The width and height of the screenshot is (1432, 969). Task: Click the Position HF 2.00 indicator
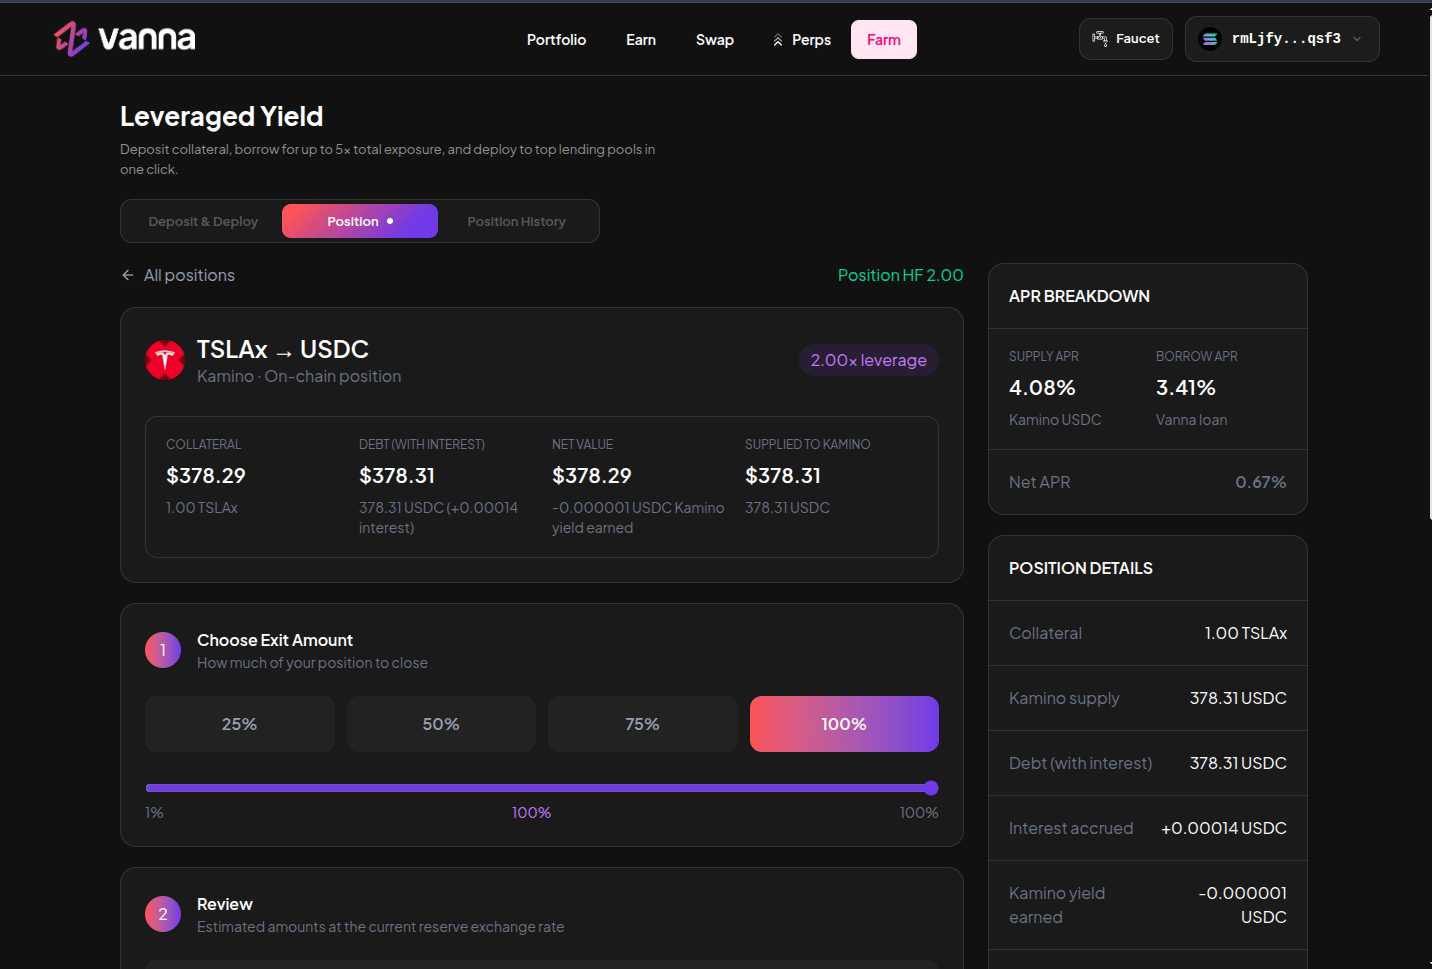pos(900,275)
